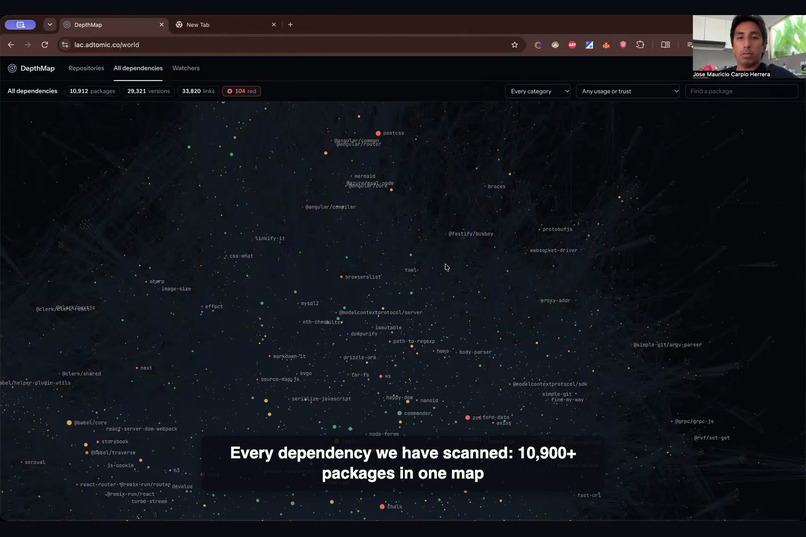The width and height of the screenshot is (806, 537).
Task: Click the mysql2 node label
Action: (309, 303)
